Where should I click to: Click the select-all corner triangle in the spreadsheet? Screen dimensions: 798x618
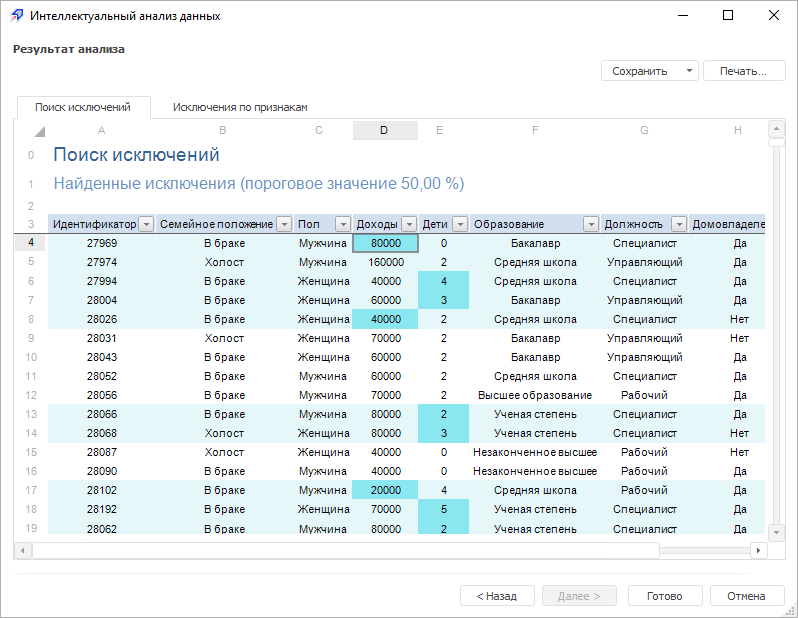pyautogui.click(x=39, y=132)
